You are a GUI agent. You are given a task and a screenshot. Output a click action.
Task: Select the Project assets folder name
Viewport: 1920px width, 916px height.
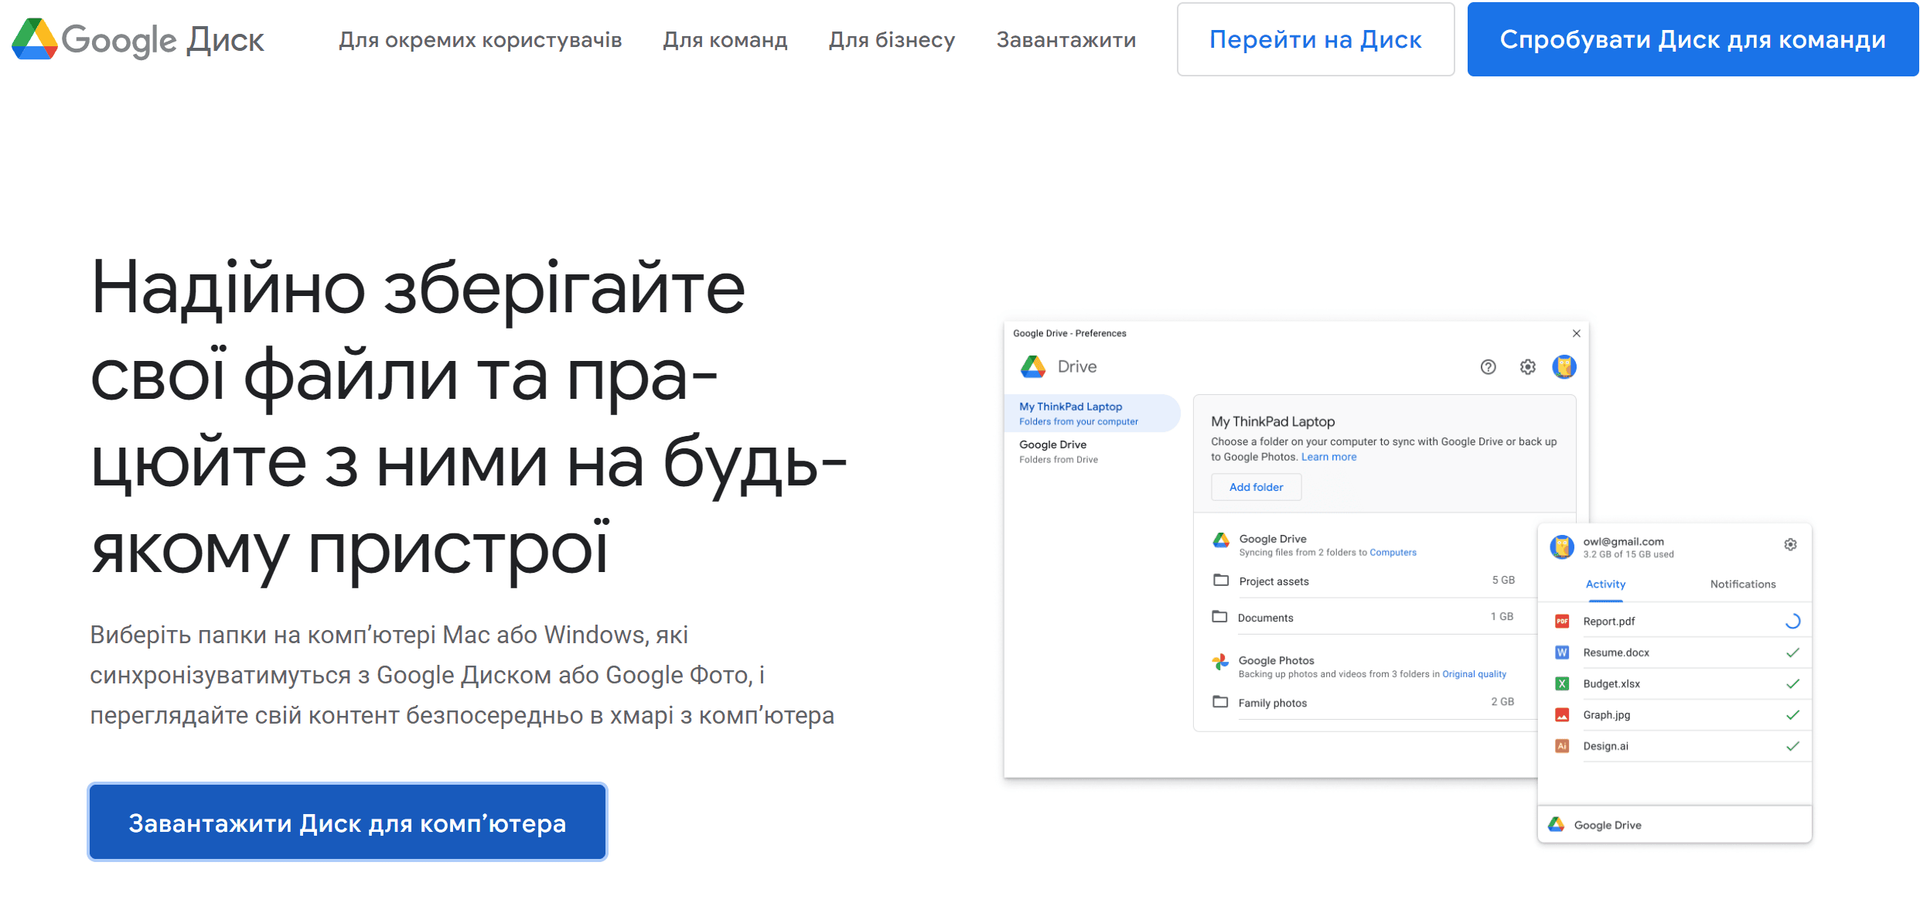click(1273, 581)
